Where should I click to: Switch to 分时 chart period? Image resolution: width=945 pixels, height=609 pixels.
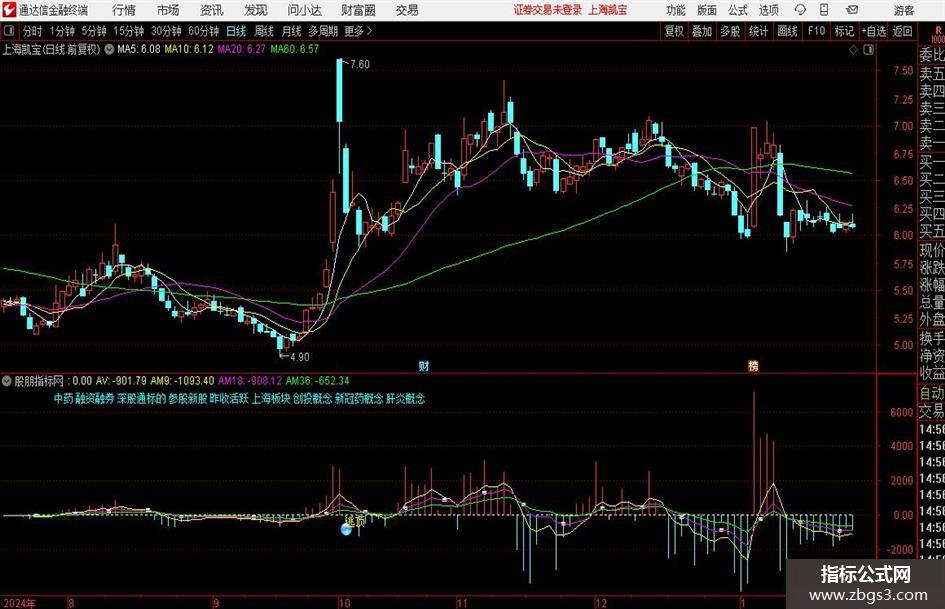click(x=33, y=31)
